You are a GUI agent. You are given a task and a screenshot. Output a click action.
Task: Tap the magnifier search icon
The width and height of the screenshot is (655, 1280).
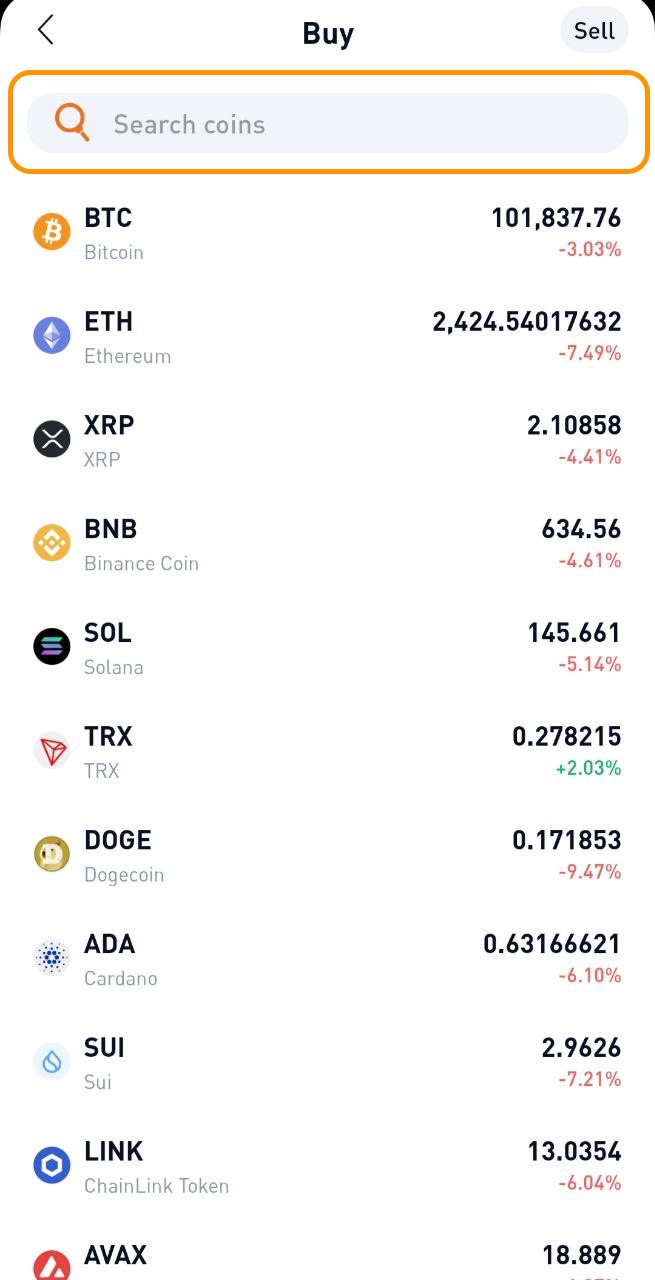[x=72, y=123]
